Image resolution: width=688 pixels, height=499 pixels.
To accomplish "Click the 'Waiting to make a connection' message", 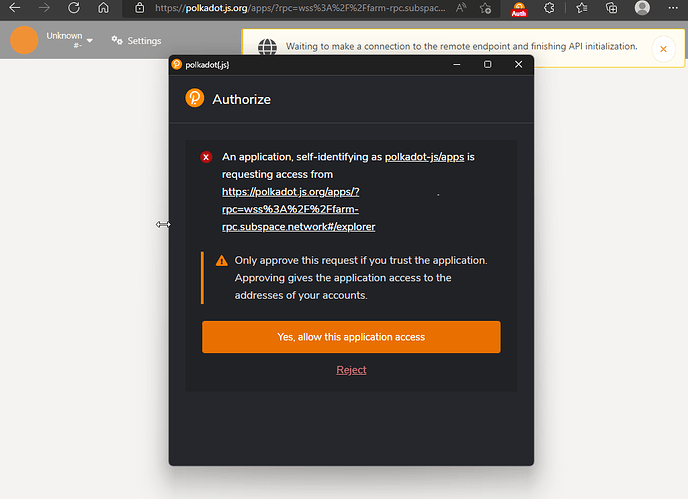I will click(x=461, y=46).
